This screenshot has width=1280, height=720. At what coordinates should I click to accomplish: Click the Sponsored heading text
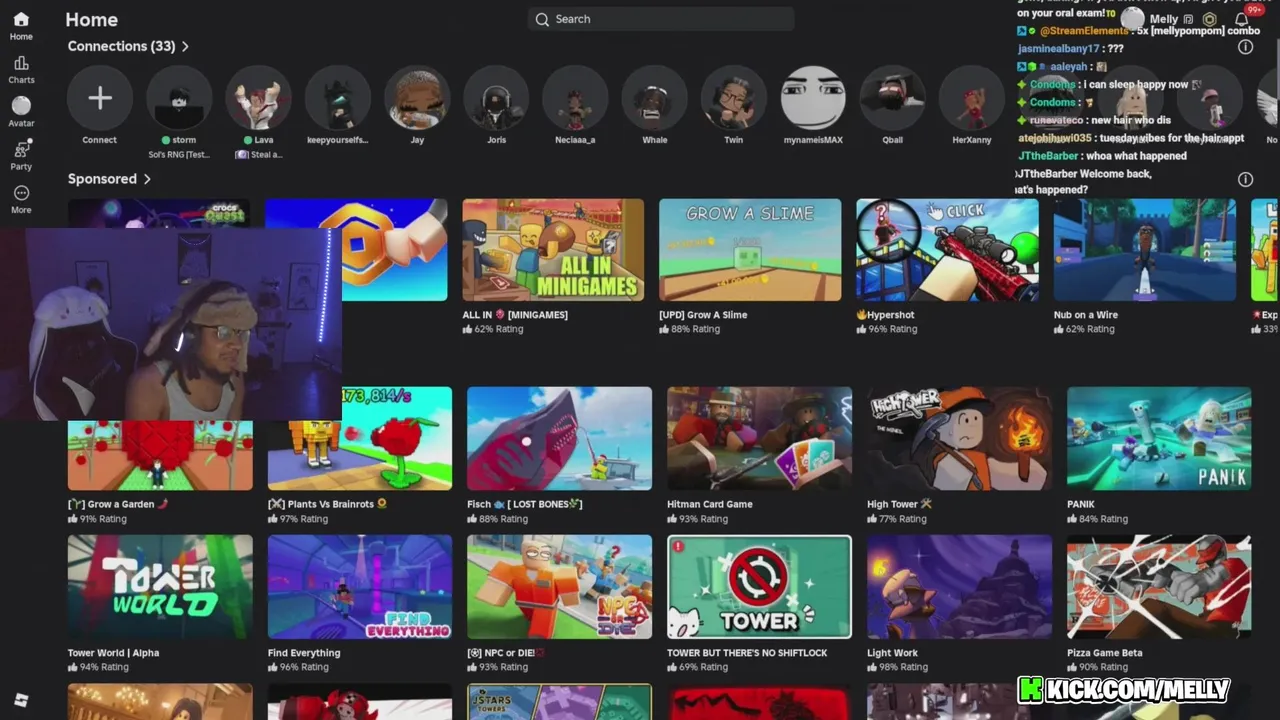click(x=102, y=179)
